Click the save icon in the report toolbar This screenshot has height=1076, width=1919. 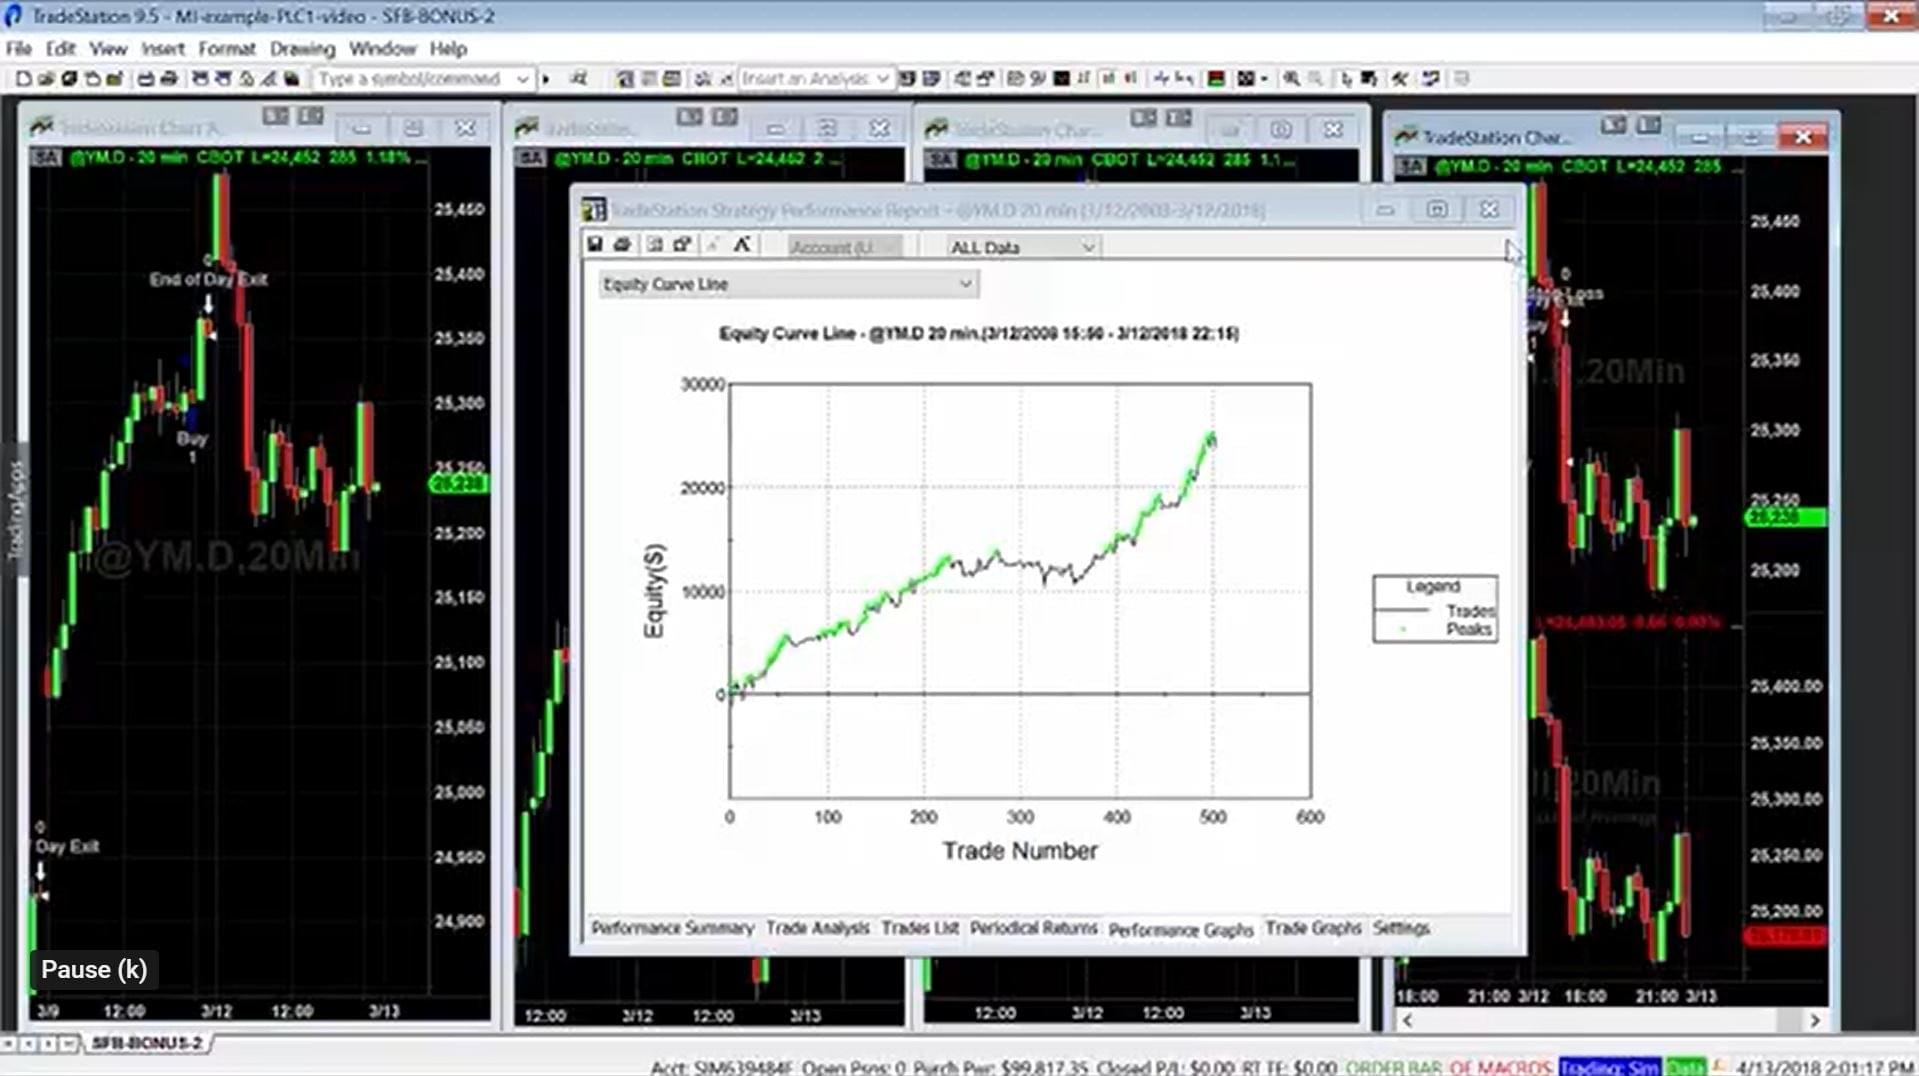[x=595, y=245]
